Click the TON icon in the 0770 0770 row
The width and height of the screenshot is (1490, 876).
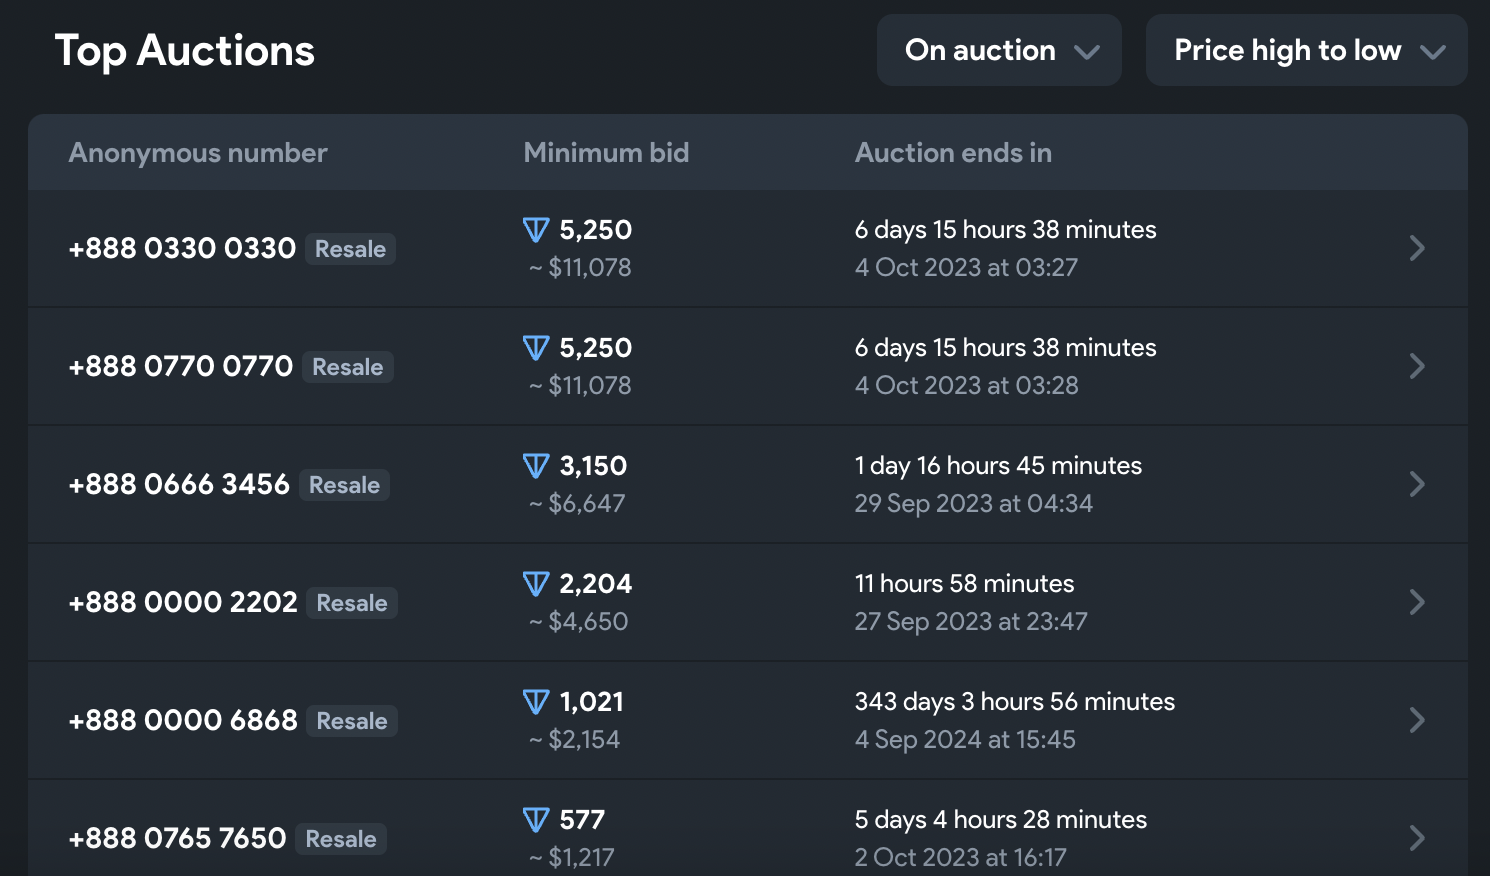tap(536, 348)
